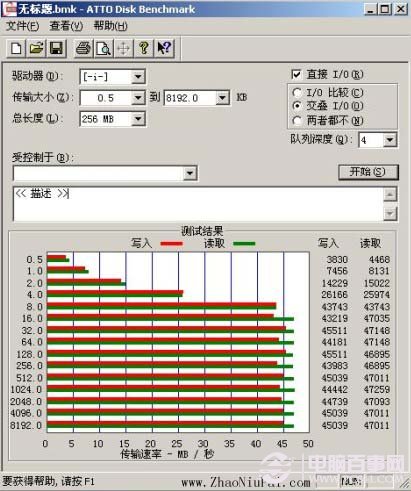Image resolution: width=411 pixels, height=491 pixels.
Task: Select the I/O 比较 radio button
Action: coord(296,93)
